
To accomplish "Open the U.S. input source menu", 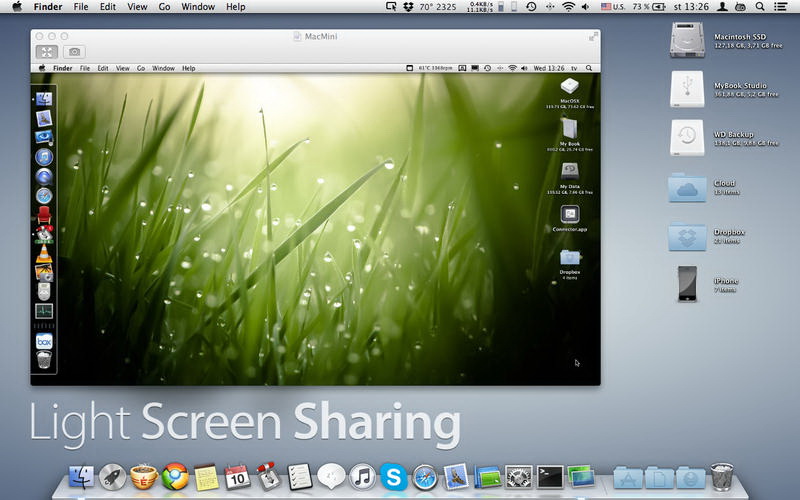I will [611, 7].
